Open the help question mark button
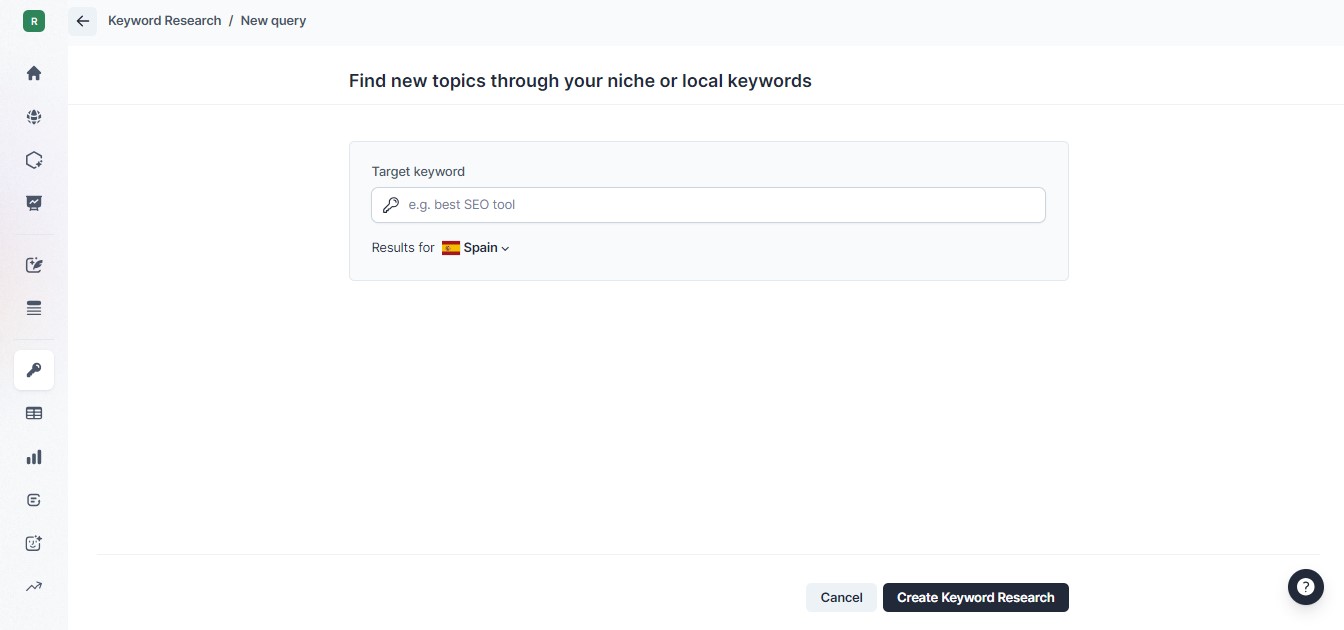The height and width of the screenshot is (630, 1344). 1305,587
